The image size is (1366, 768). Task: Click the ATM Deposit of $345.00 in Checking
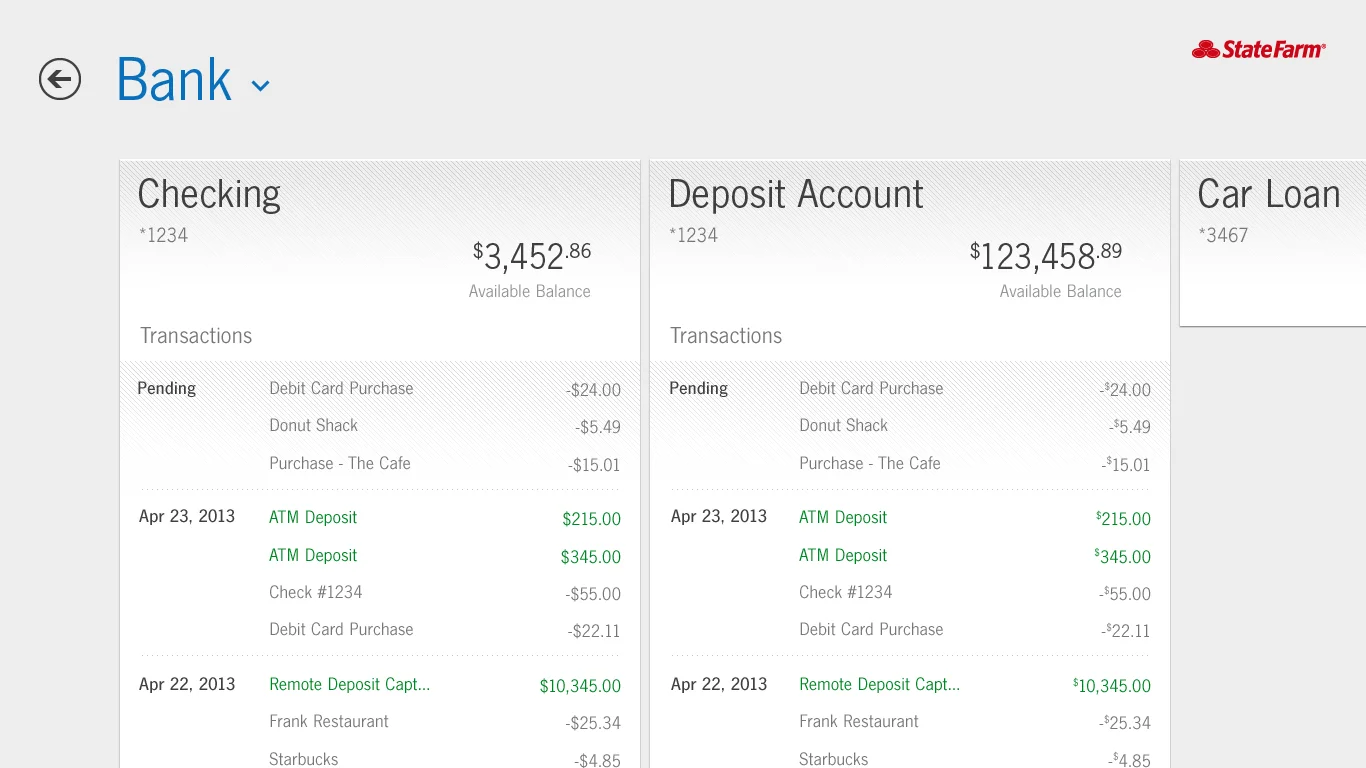[313, 555]
